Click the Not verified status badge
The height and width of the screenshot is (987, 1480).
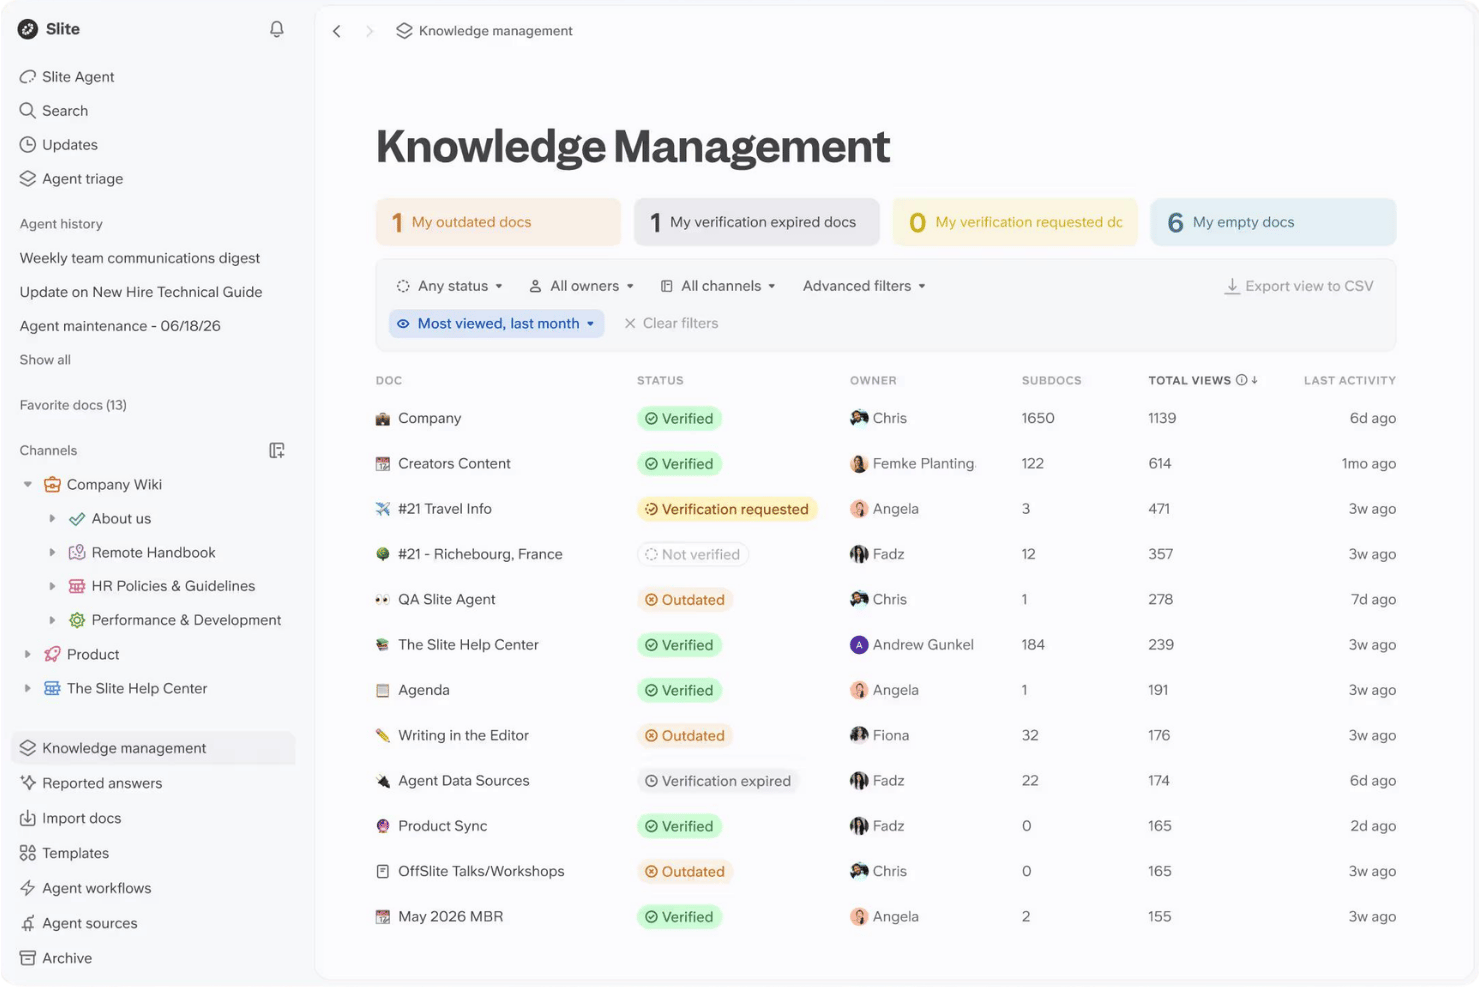(693, 555)
